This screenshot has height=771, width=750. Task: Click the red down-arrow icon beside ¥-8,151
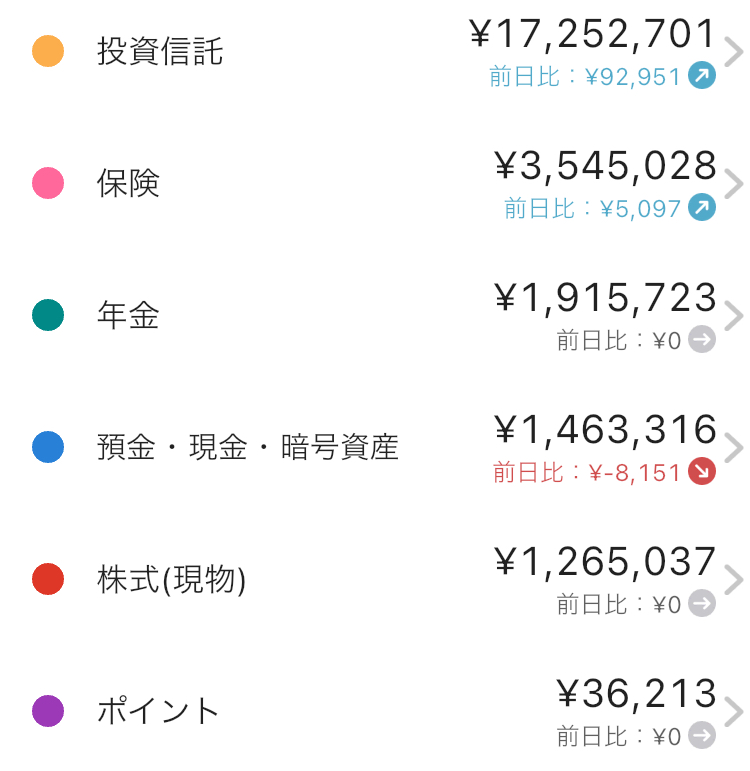click(702, 471)
